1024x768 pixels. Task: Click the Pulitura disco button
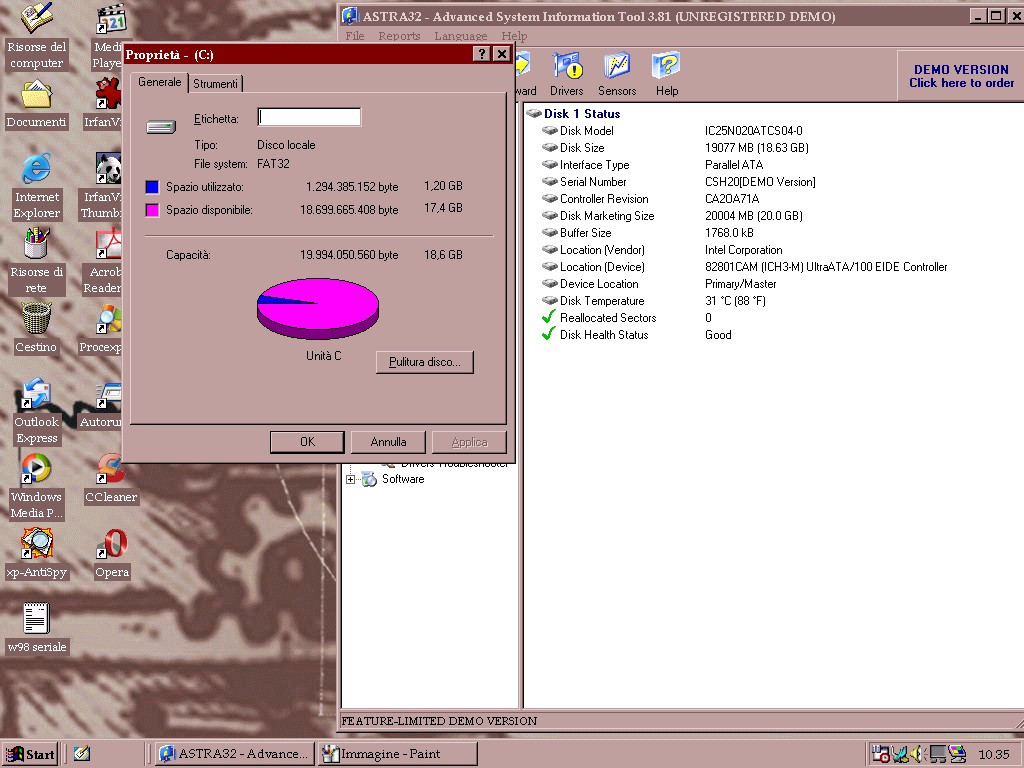pyautogui.click(x=424, y=362)
